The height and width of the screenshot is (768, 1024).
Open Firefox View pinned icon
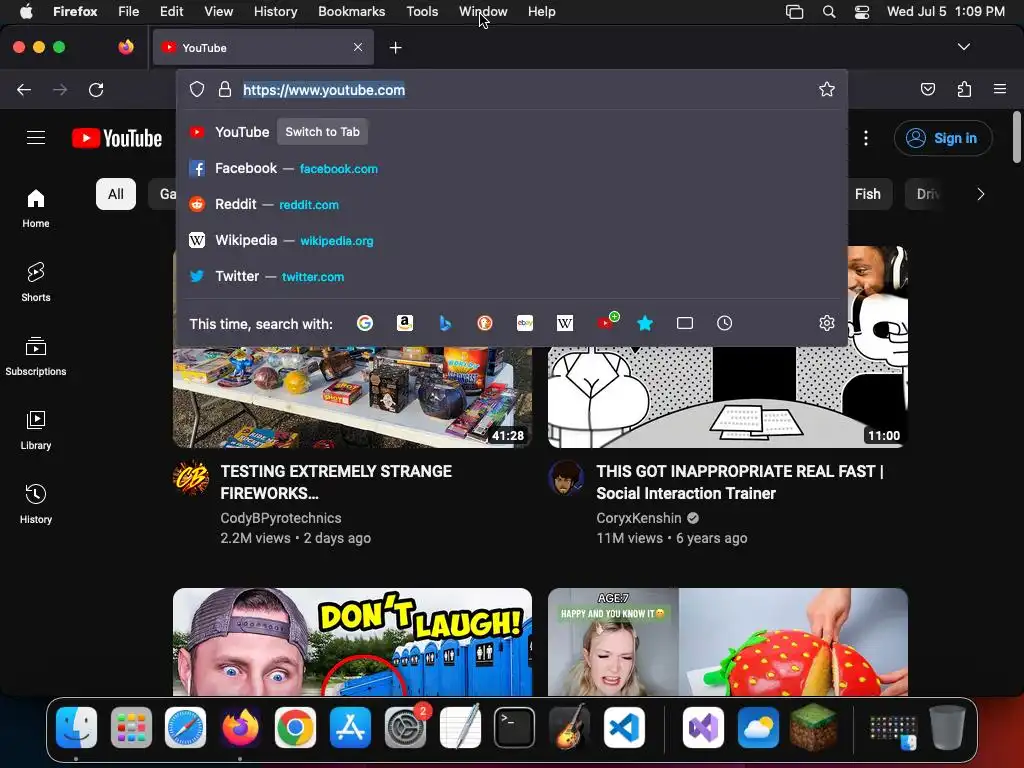[126, 47]
